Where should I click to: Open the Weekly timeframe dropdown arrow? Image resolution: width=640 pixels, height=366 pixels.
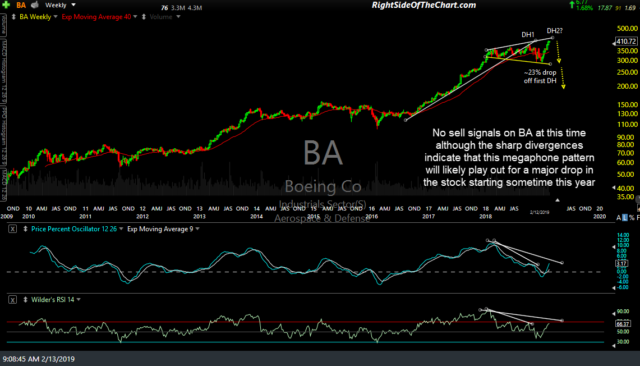(x=73, y=5)
